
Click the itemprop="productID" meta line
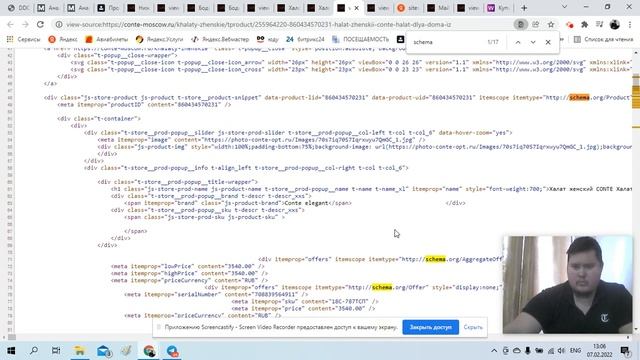point(144,104)
